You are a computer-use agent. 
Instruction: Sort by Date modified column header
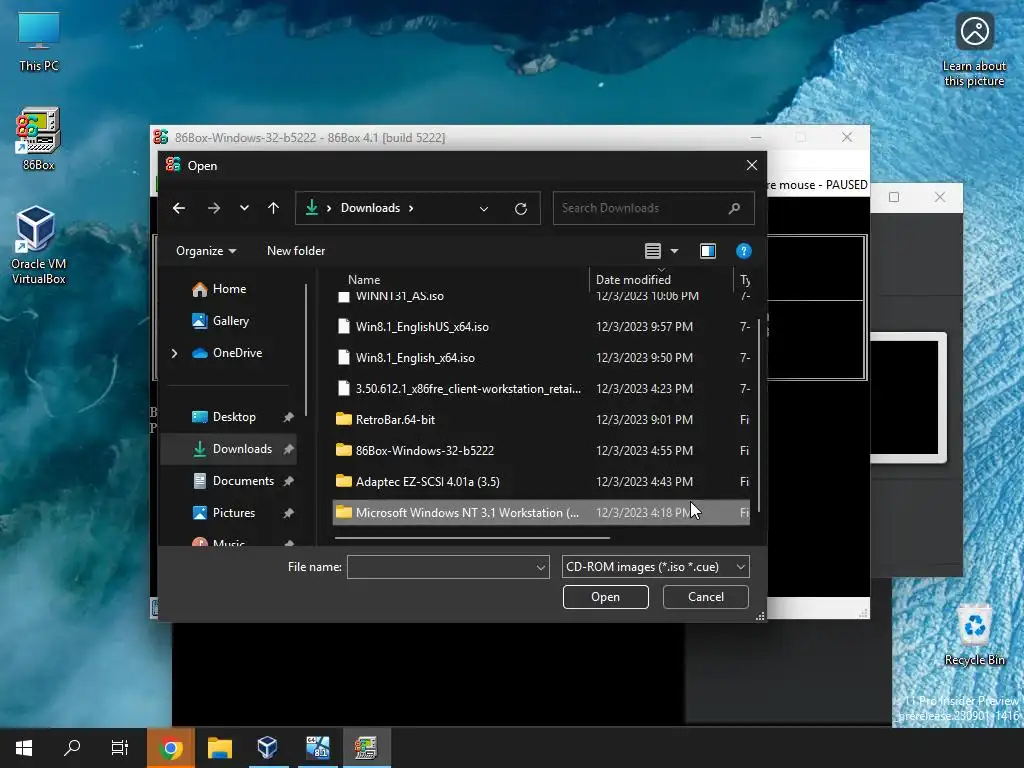633,280
